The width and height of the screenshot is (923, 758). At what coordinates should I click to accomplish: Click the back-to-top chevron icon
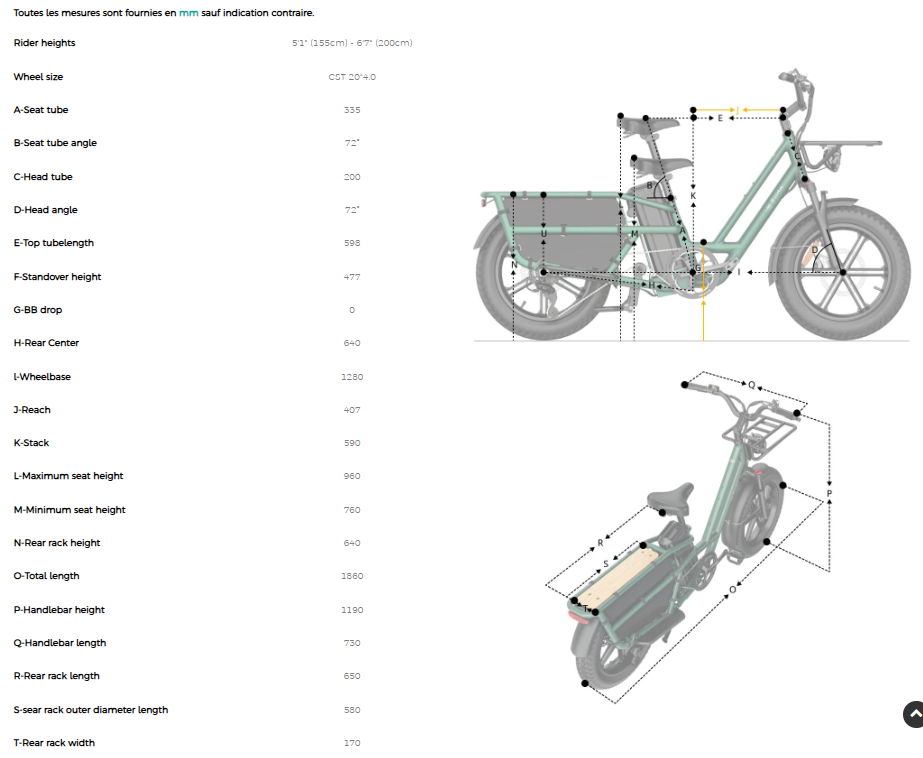[x=908, y=715]
